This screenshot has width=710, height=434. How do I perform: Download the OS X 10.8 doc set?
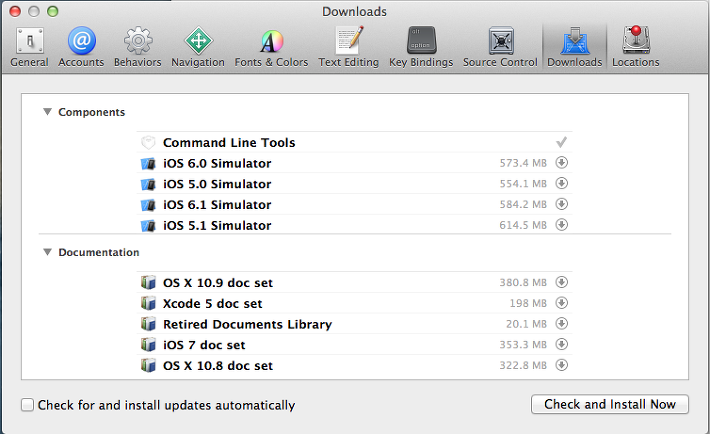point(561,365)
